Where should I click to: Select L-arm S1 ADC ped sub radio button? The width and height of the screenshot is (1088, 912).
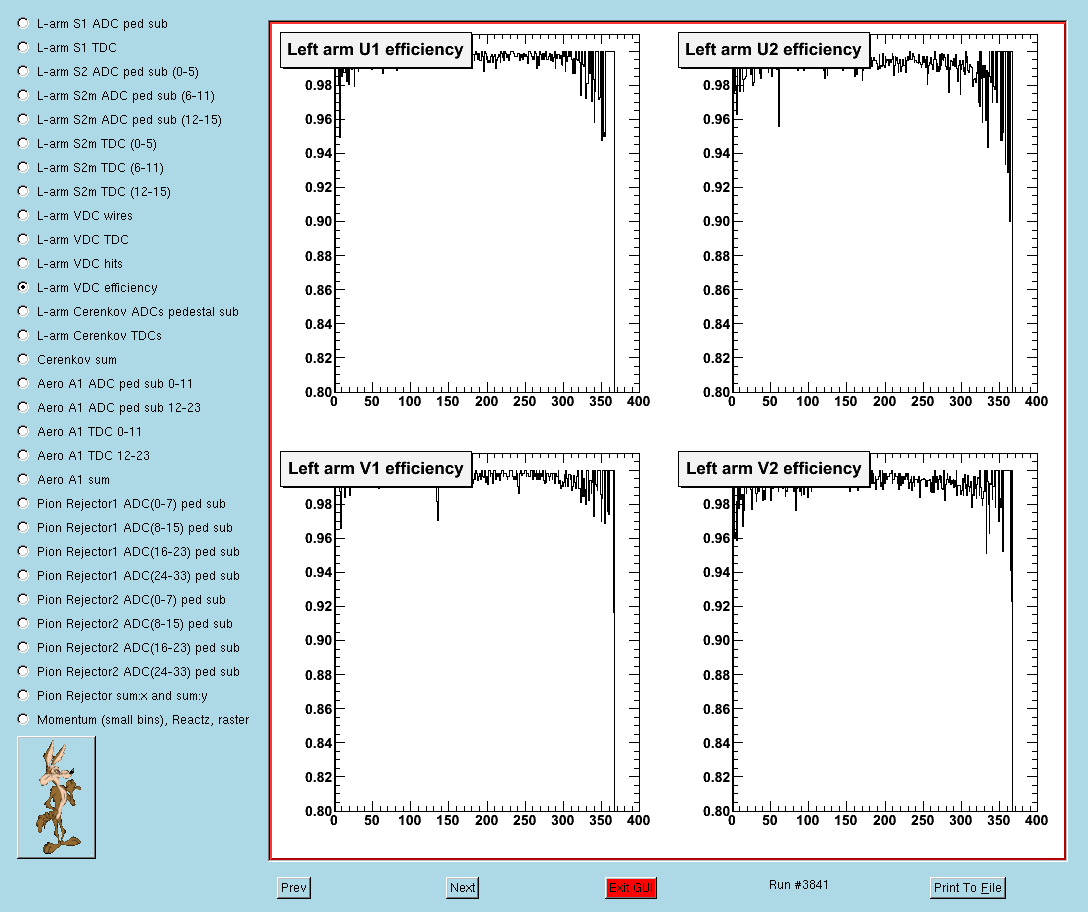click(23, 24)
